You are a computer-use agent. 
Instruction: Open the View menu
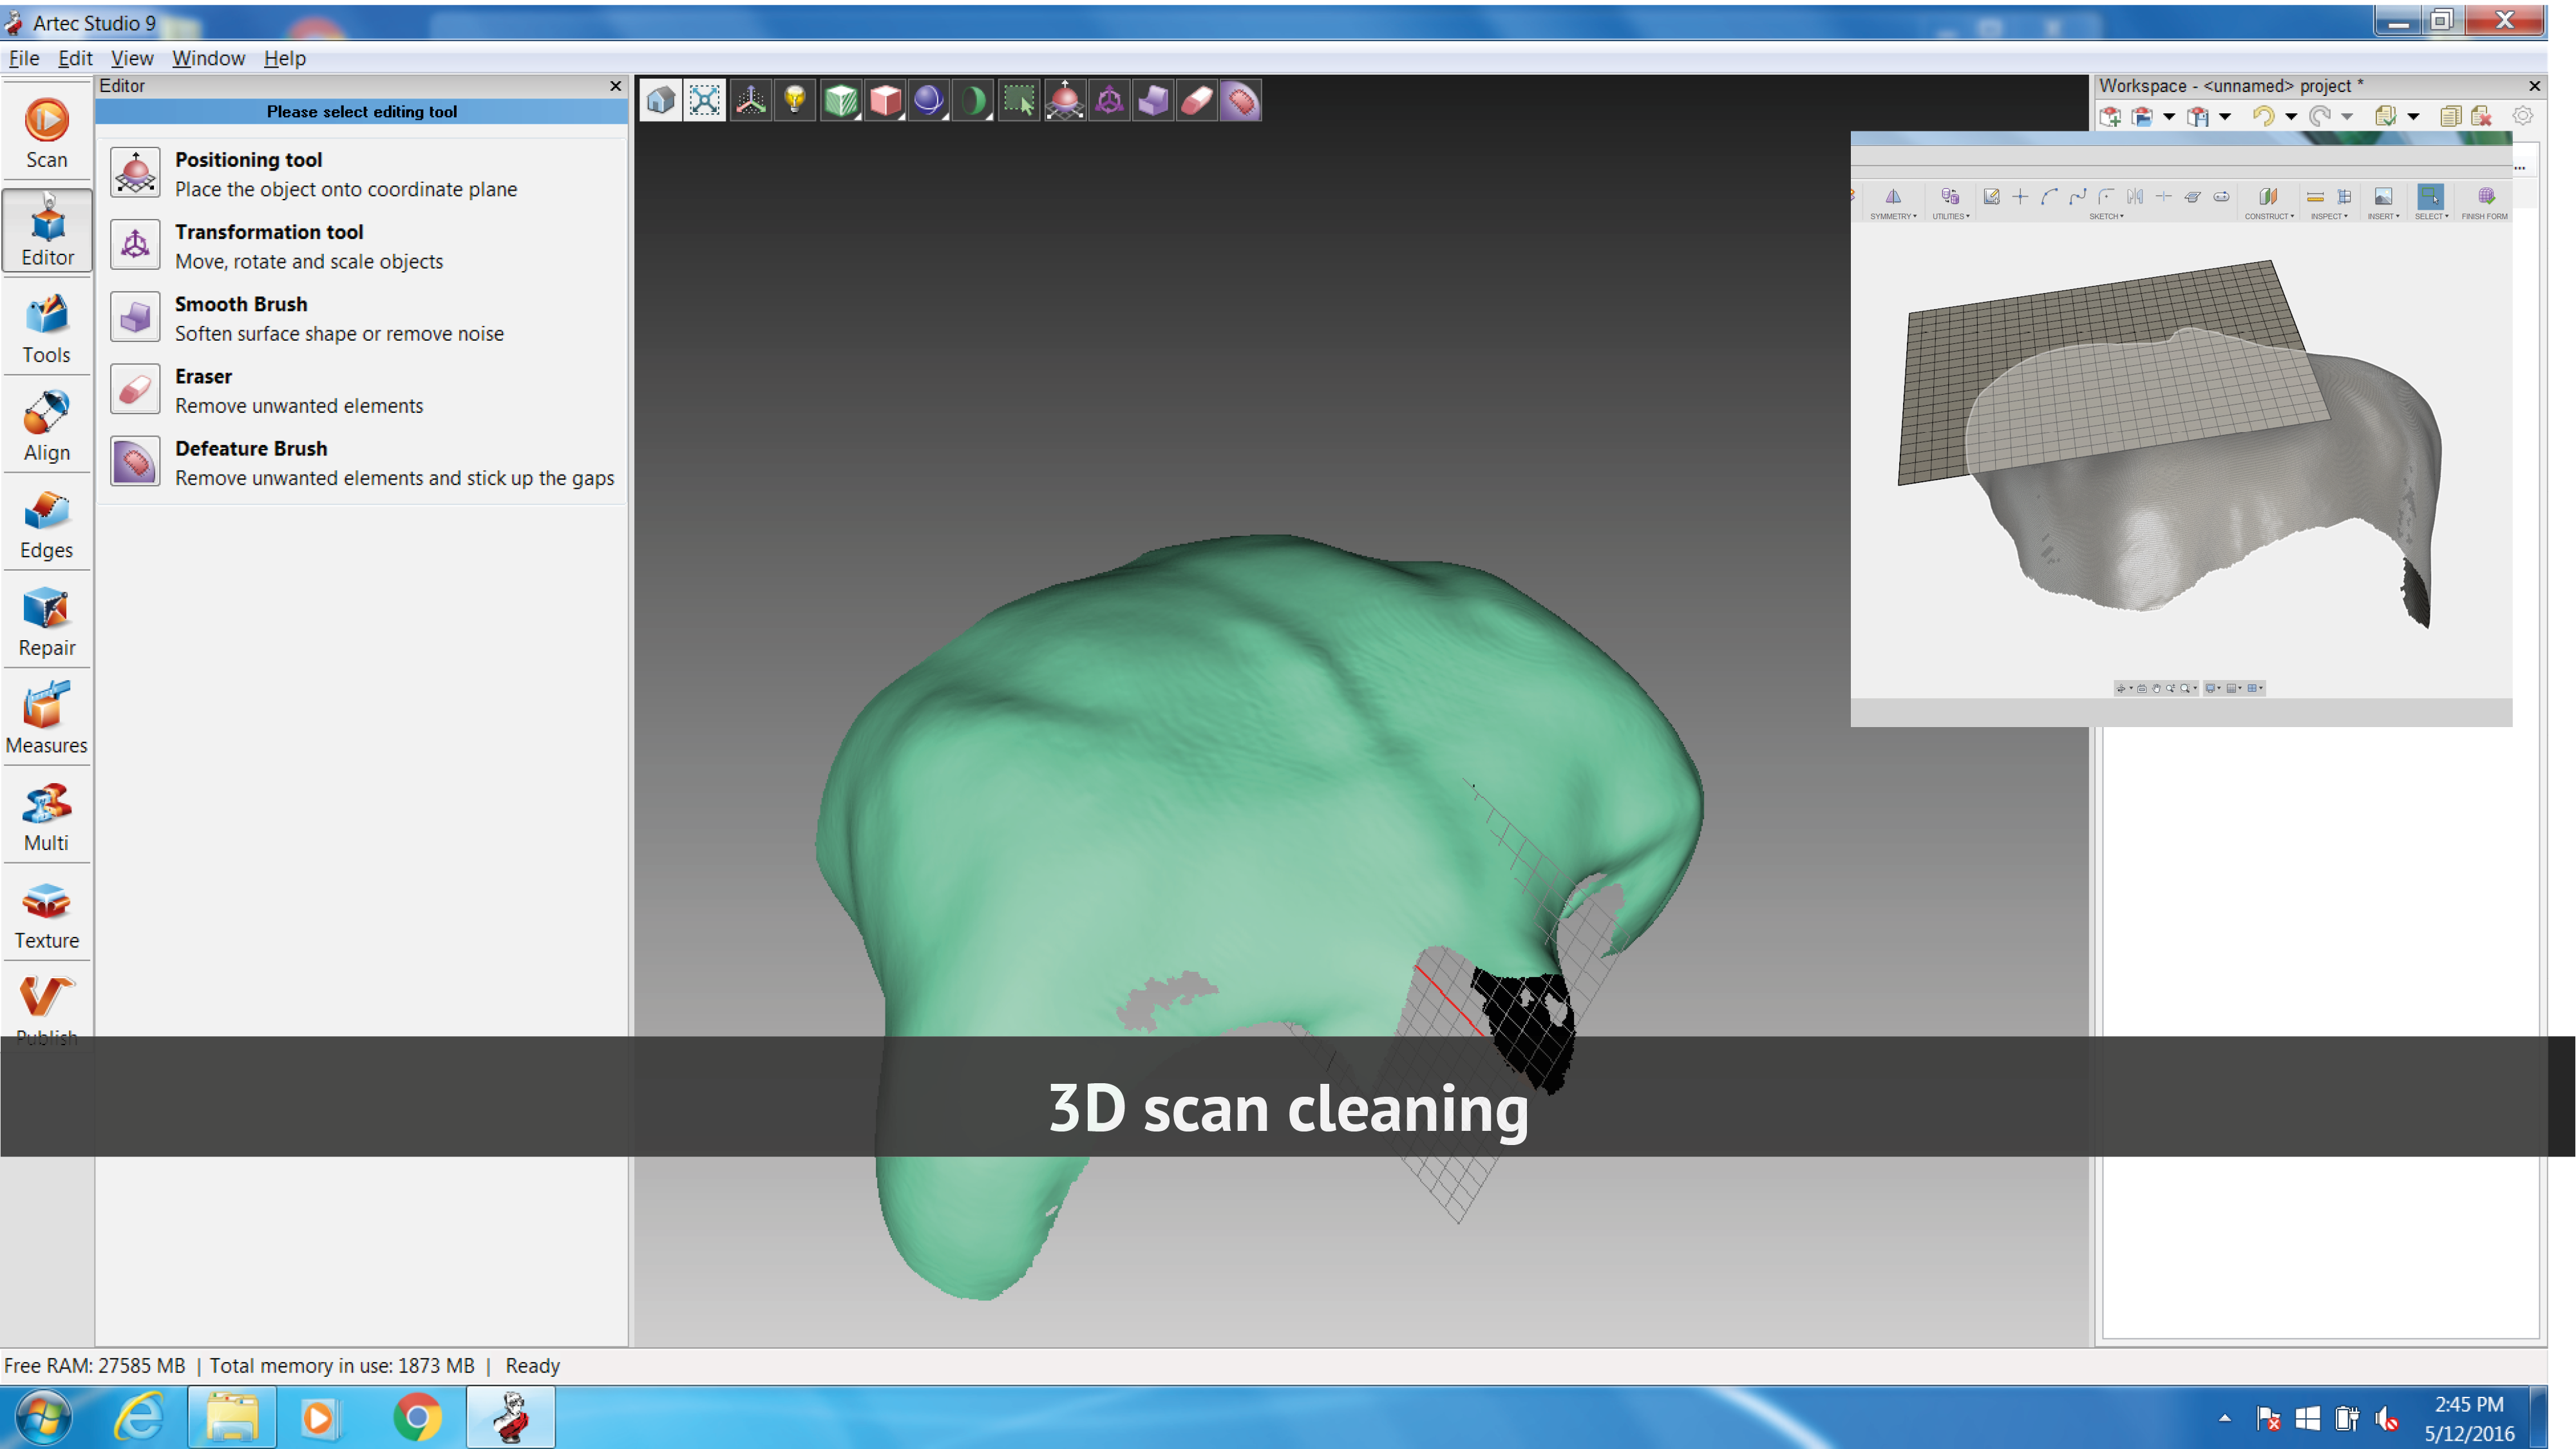pos(132,58)
